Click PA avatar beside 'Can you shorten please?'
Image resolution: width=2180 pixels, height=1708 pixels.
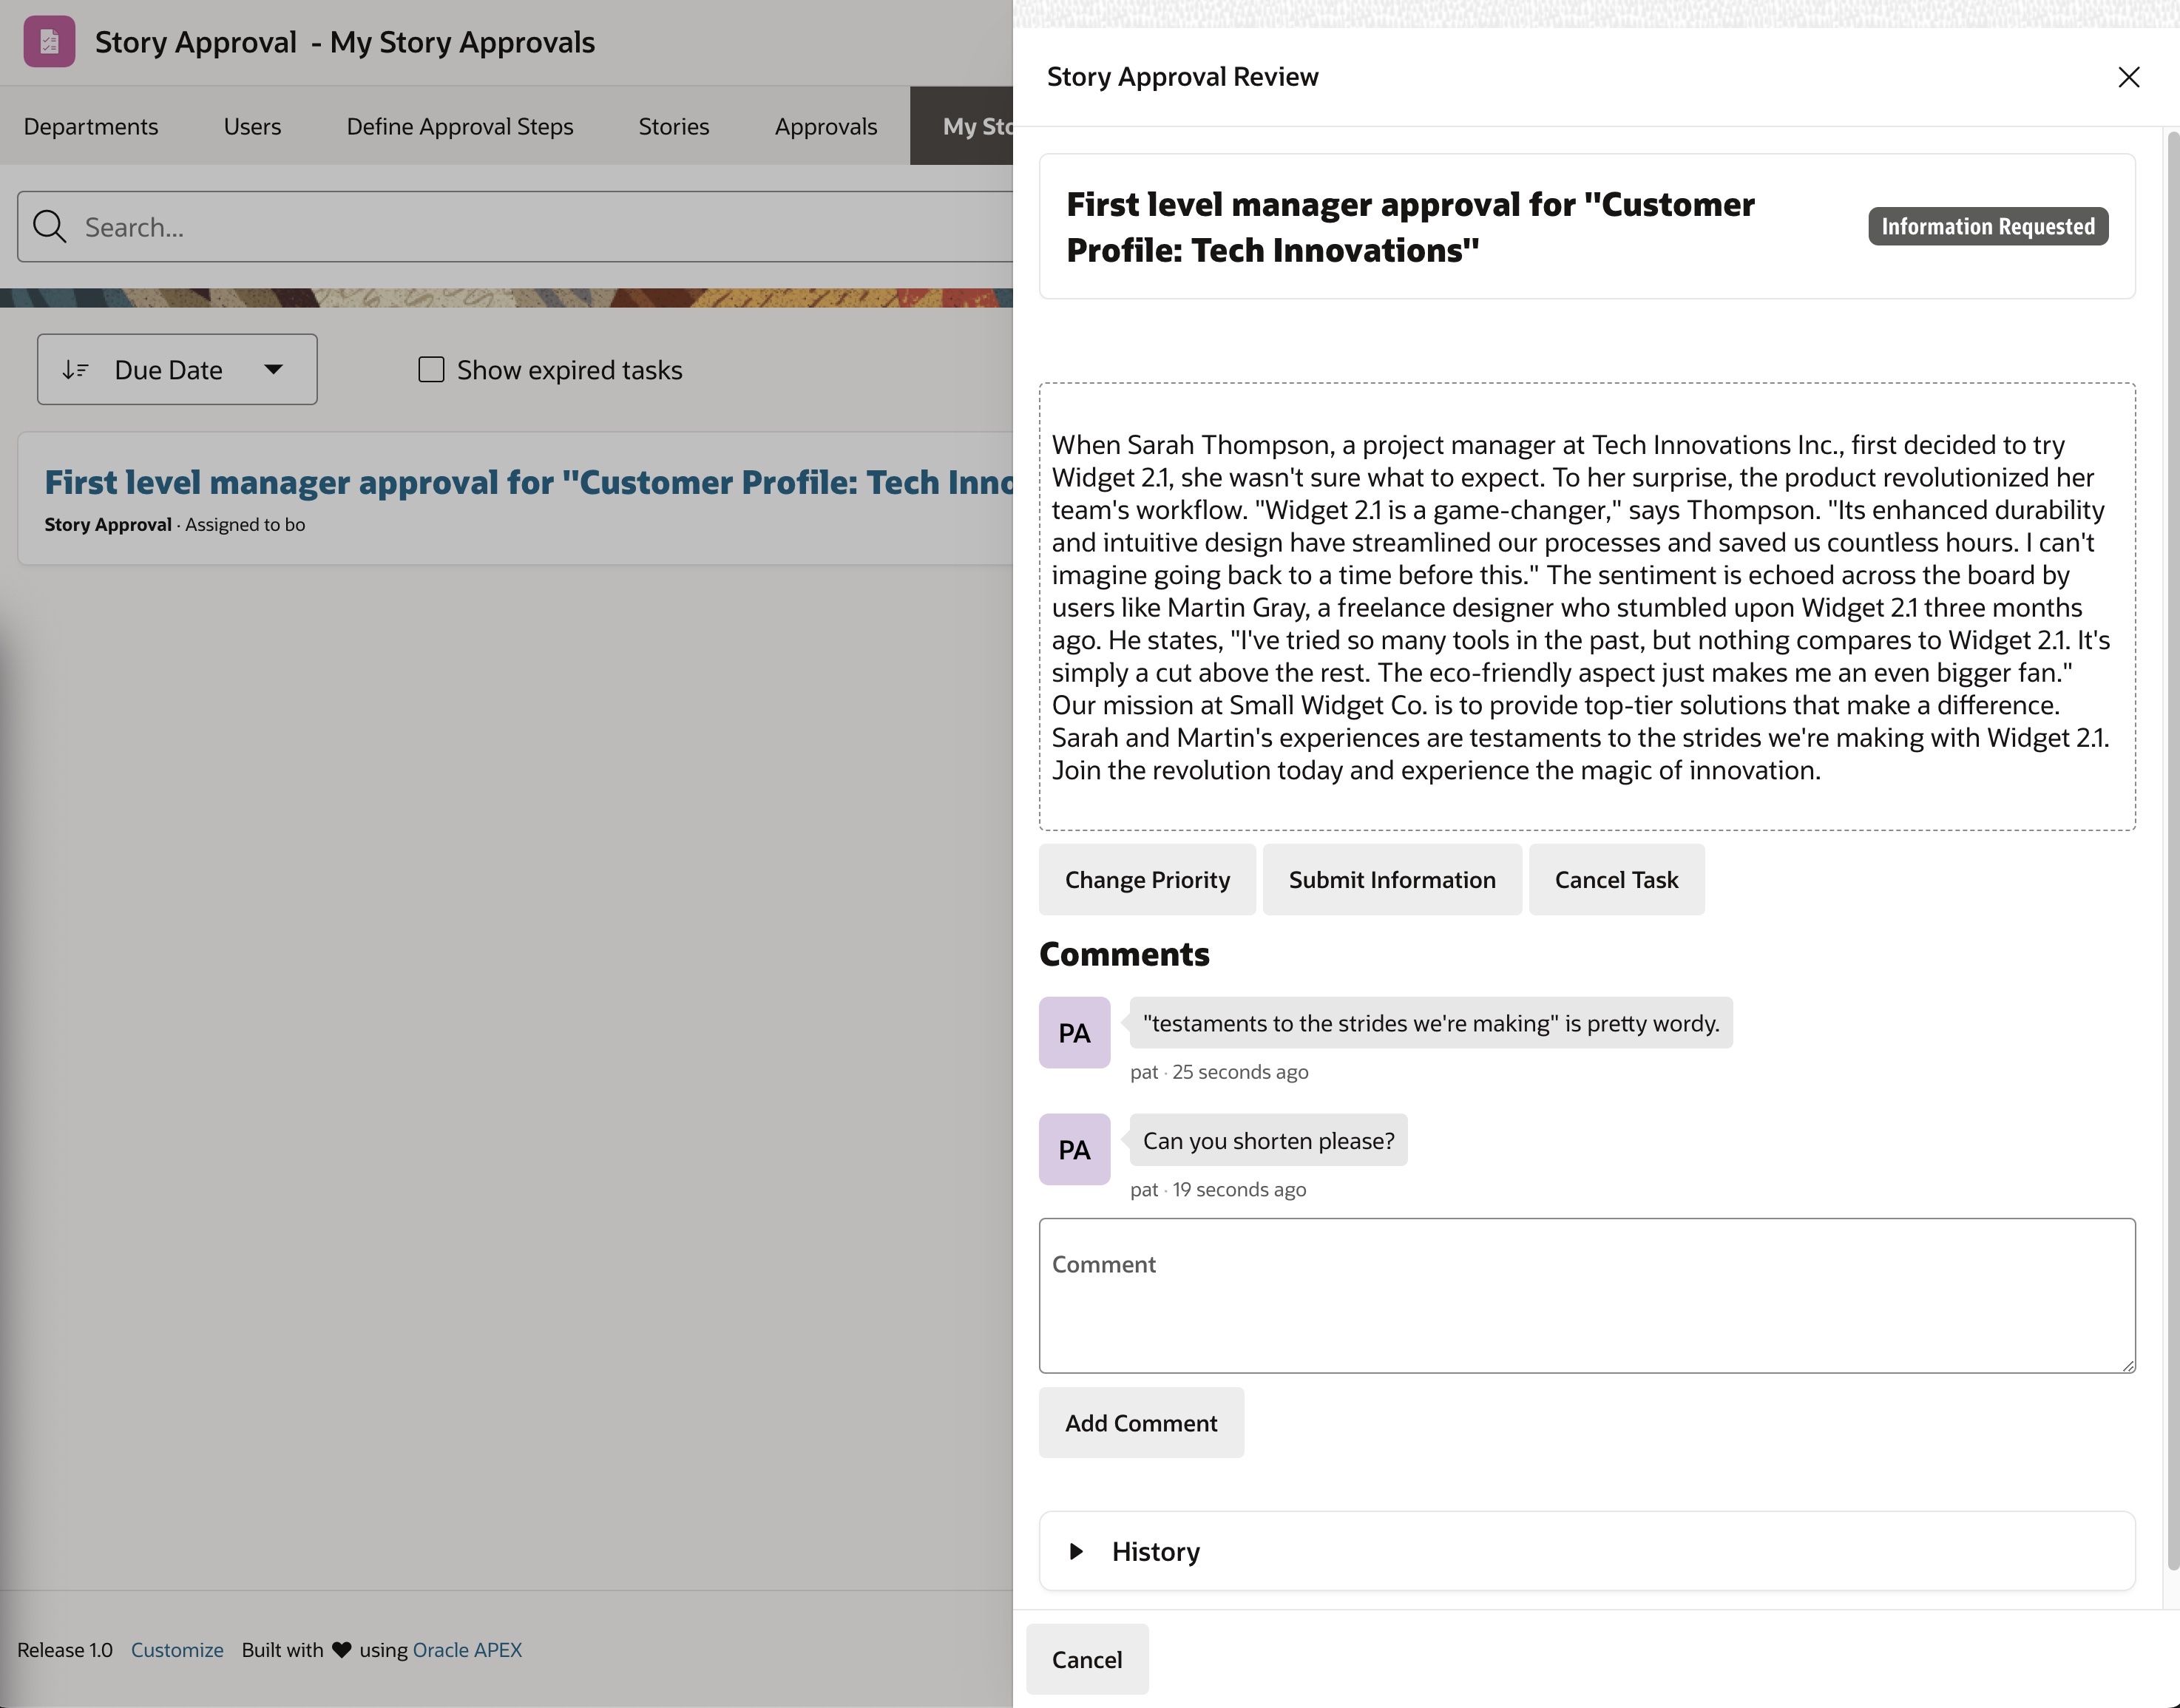pyautogui.click(x=1074, y=1149)
